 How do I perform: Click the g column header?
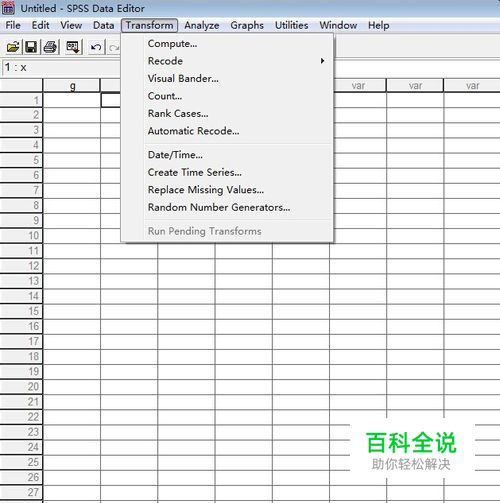[72, 86]
